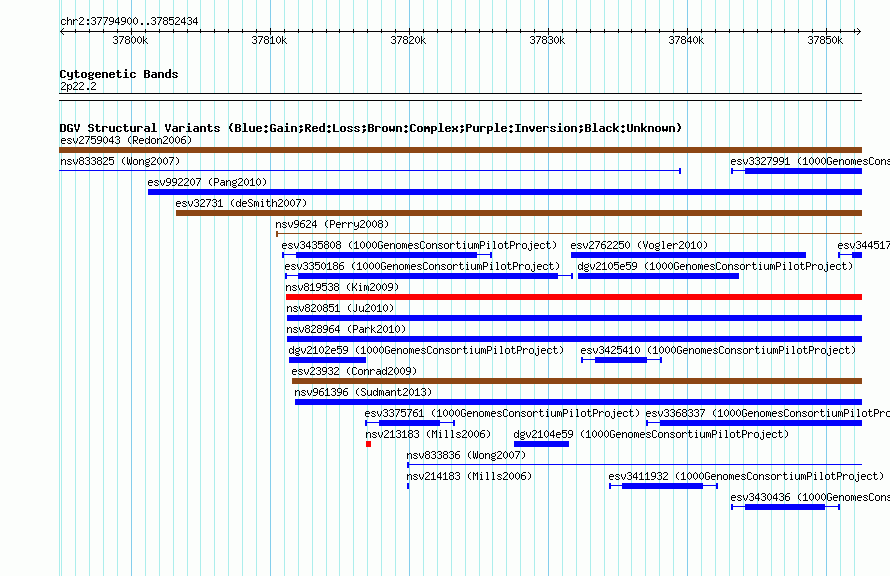890x576 pixels.
Task: Select the small red nsv213183 loss marker
Action: pyautogui.click(x=368, y=444)
